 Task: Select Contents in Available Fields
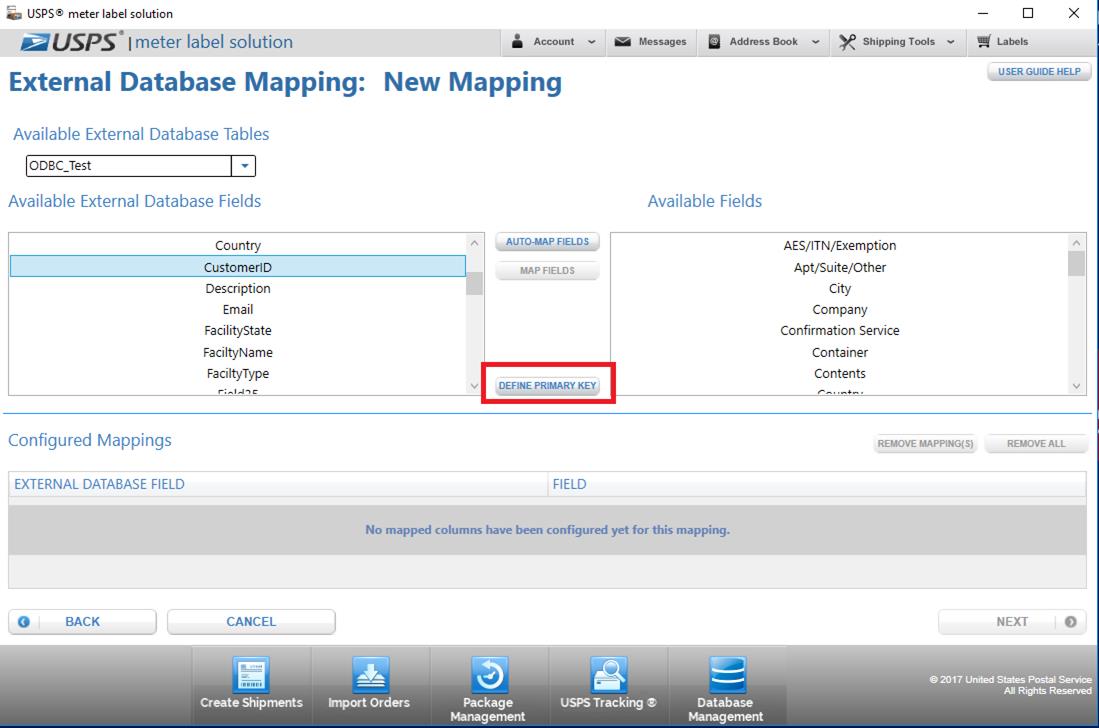pos(840,373)
